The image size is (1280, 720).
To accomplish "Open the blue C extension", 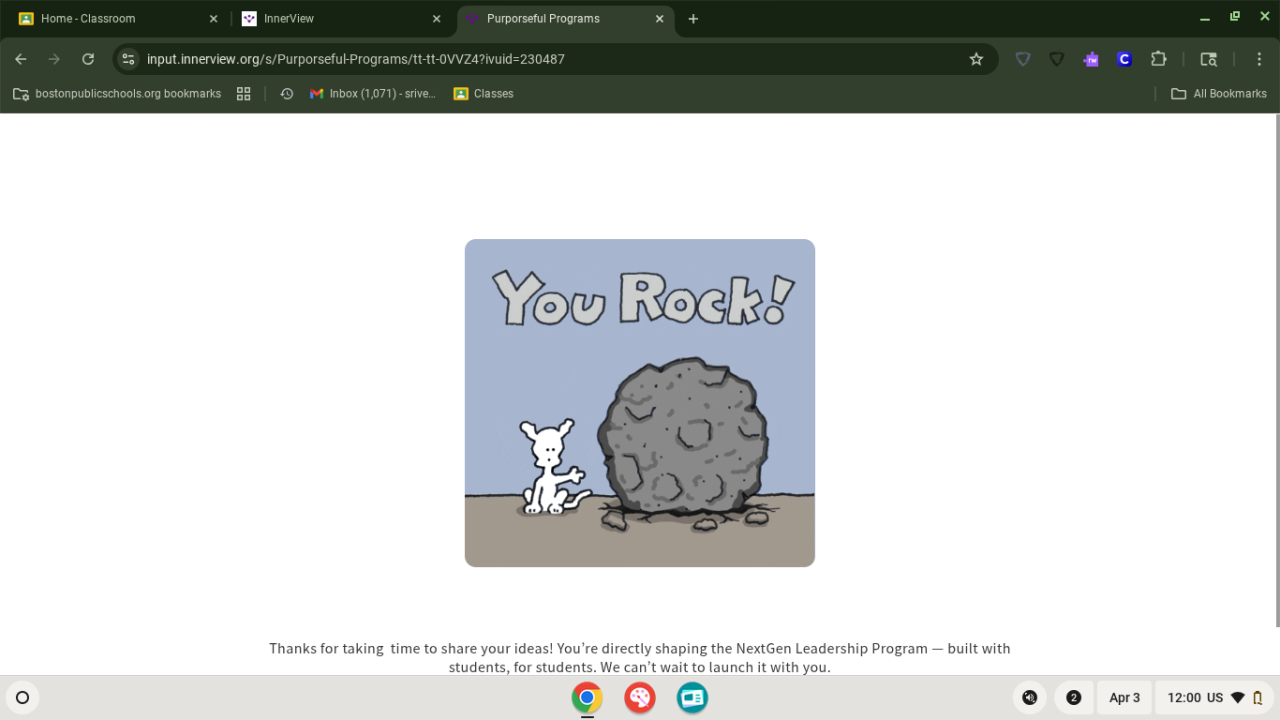I will (1124, 59).
